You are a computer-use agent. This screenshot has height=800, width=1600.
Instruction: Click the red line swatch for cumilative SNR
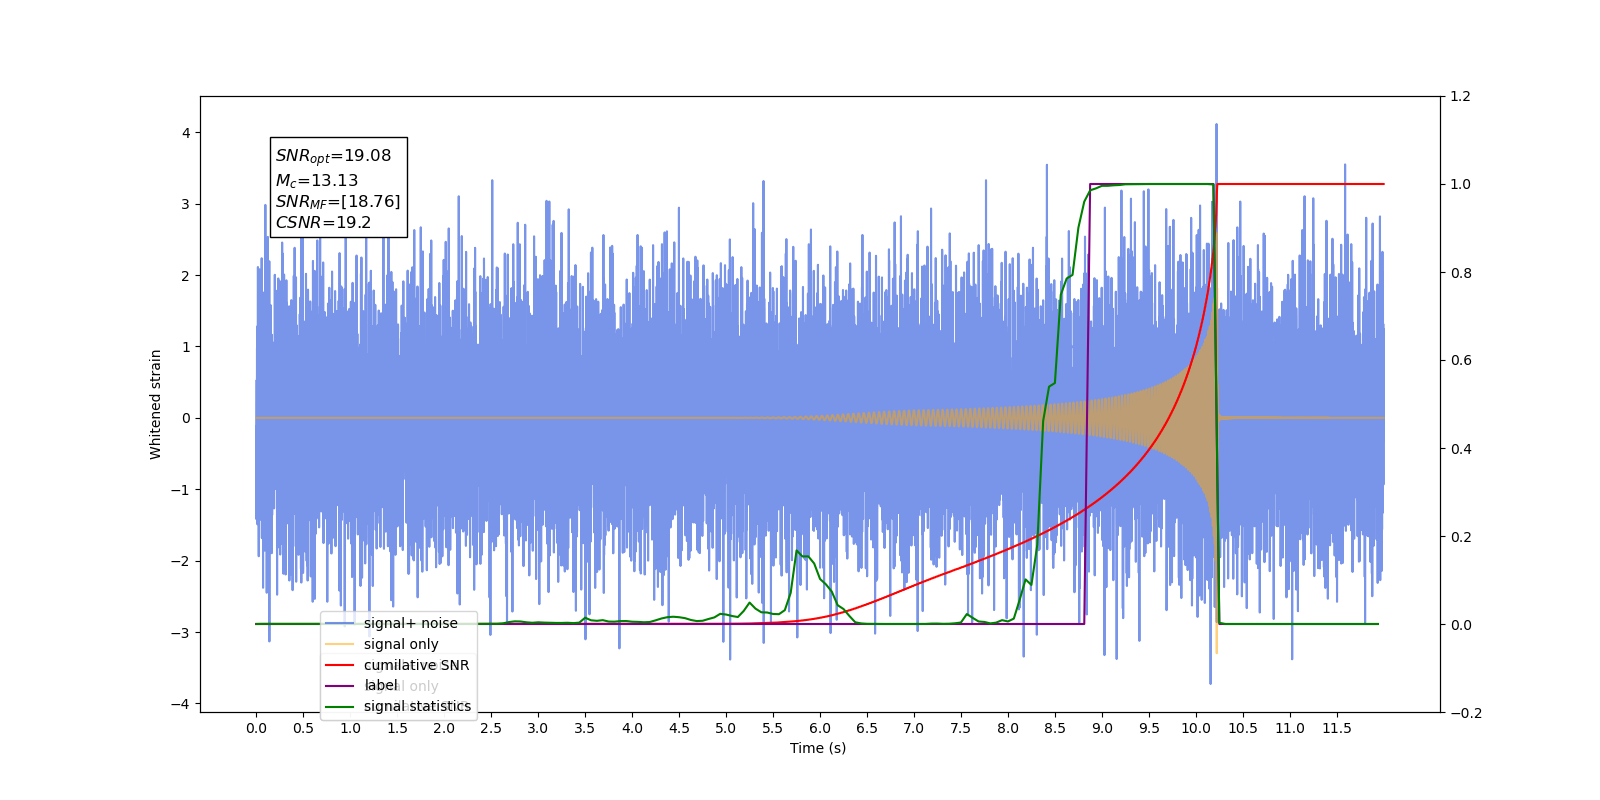[340, 665]
